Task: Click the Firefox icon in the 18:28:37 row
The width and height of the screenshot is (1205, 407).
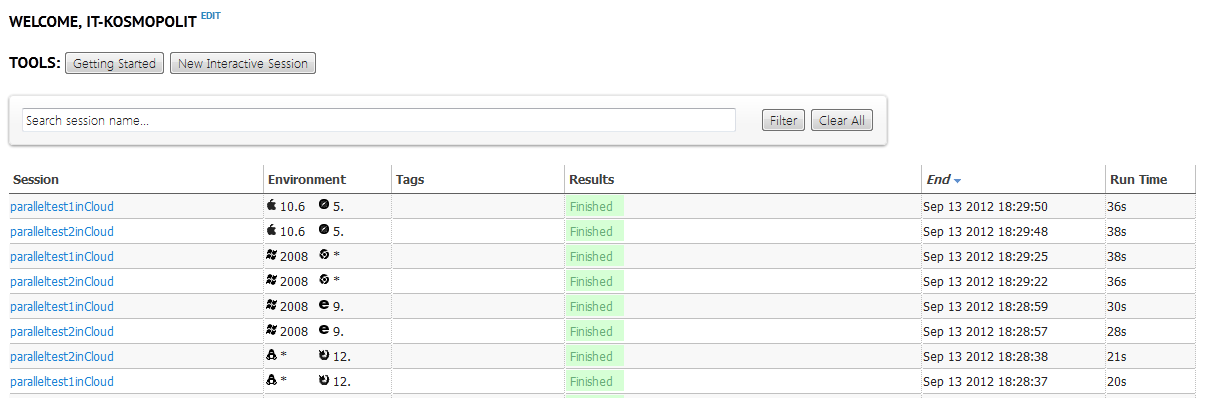Action: point(324,381)
